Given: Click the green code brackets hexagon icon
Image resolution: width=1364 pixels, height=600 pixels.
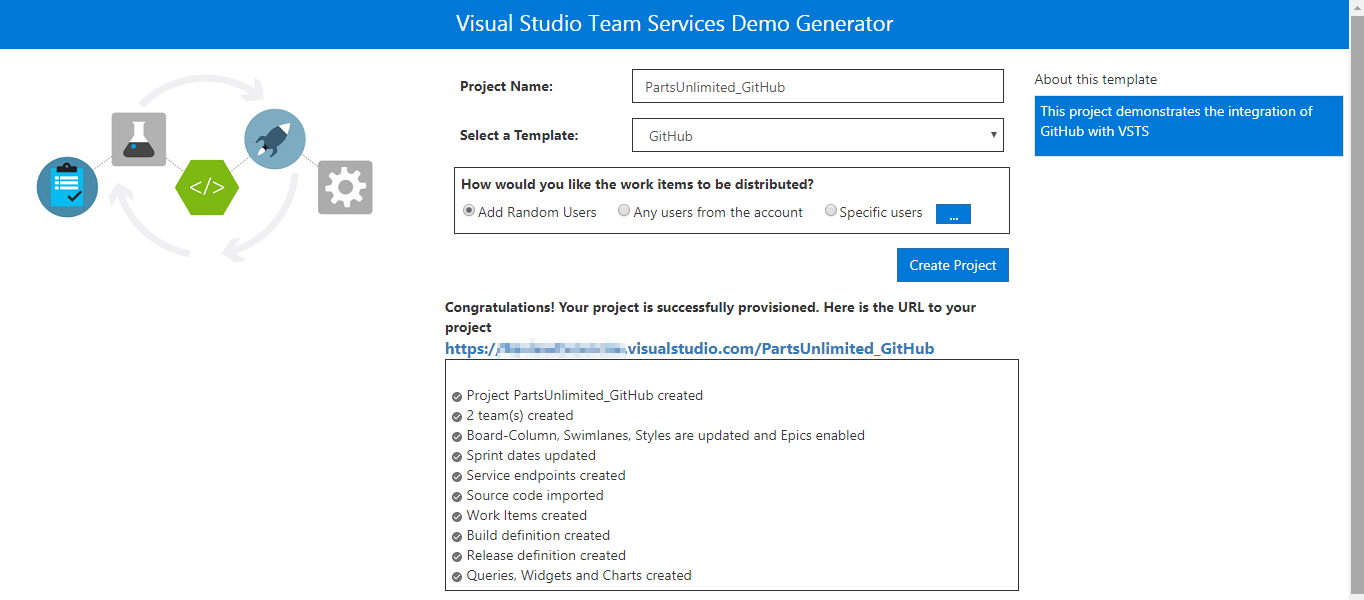Looking at the screenshot, I should click(207, 187).
